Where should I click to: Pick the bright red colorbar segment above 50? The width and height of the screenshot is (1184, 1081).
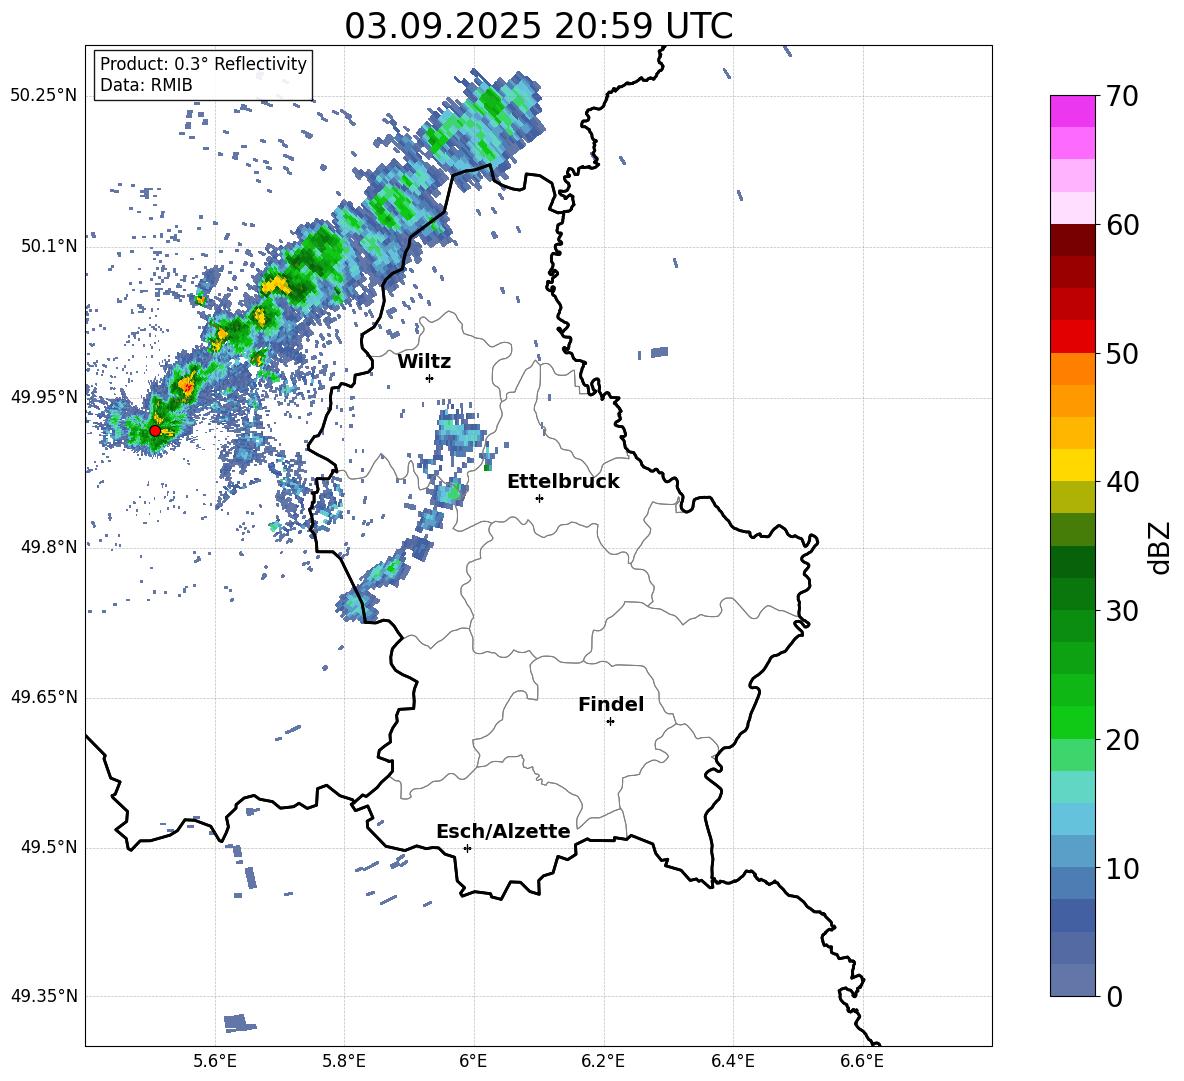point(1072,337)
